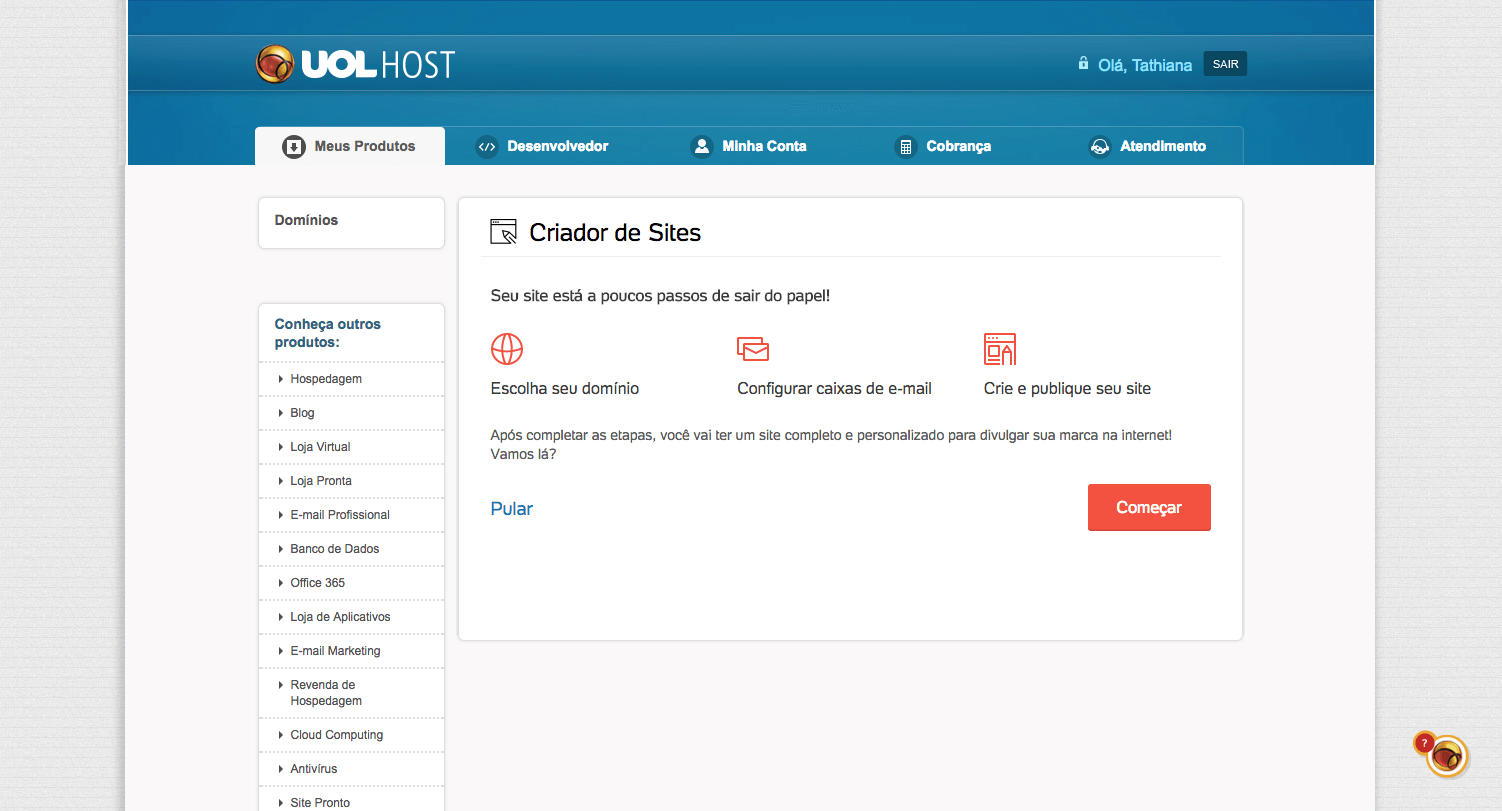Viewport: 1502px width, 811px height.
Task: Expand the Banco de Dados sidebar arrow
Action: 281,549
